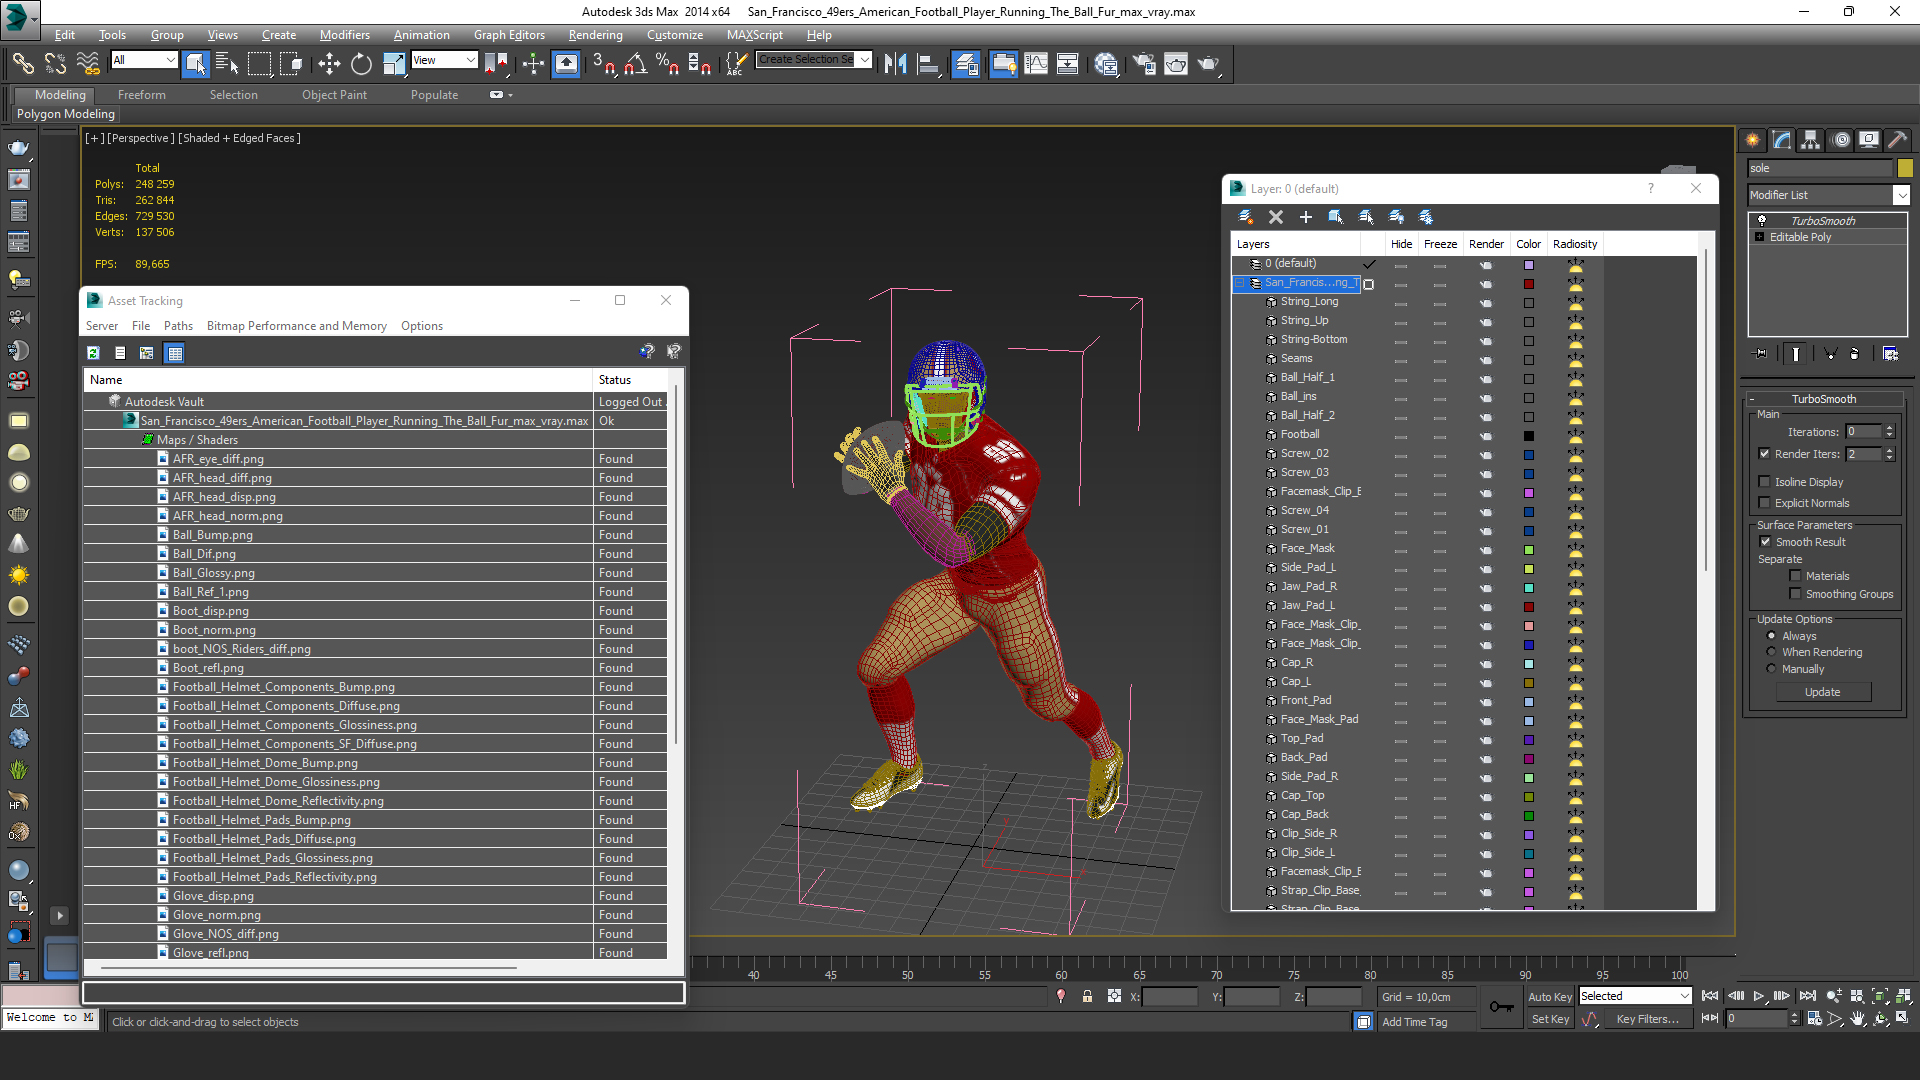Open the Modifiers menu
1920x1080 pixels.
pos(344,35)
